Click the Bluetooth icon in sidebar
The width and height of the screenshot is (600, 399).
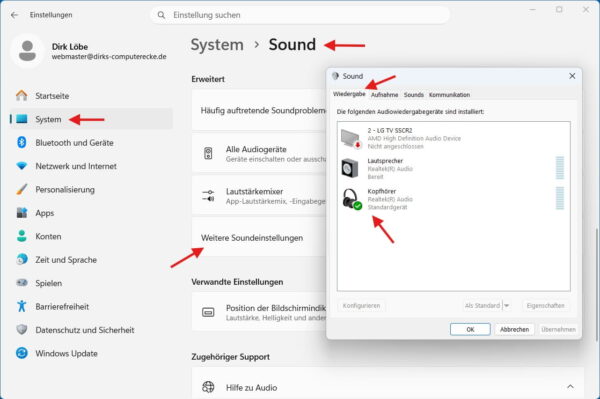click(22, 142)
